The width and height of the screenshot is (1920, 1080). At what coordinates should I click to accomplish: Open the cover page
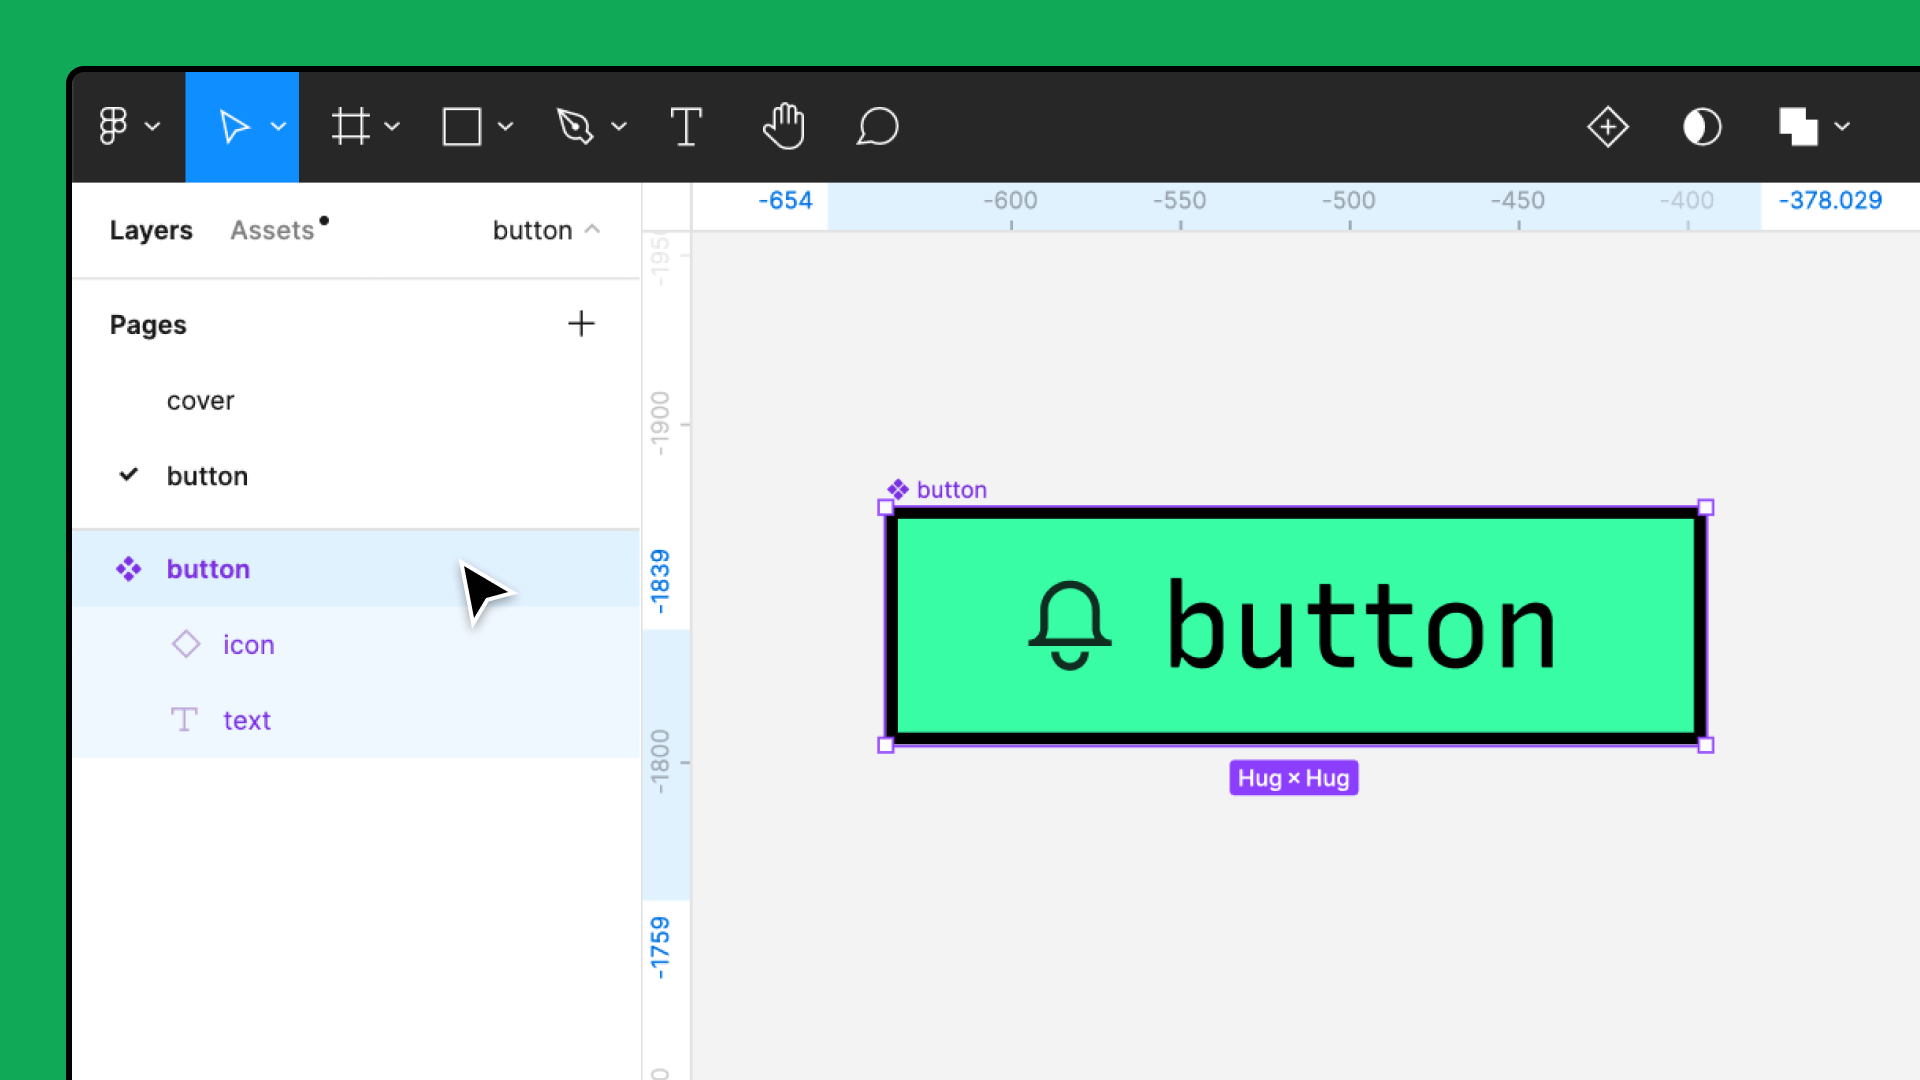pos(200,401)
